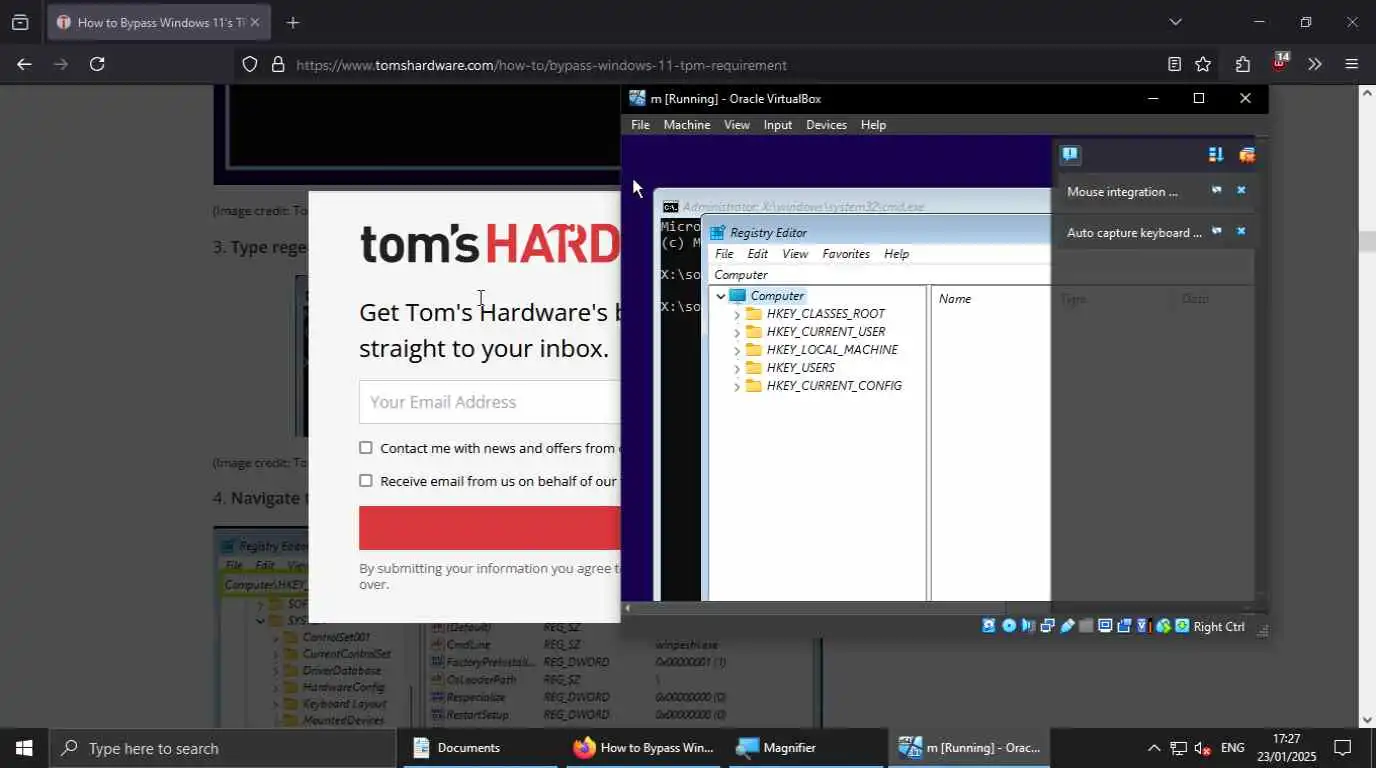Click the network status icon in VirtualBox
The width and height of the screenshot is (1376, 768).
(1048, 626)
